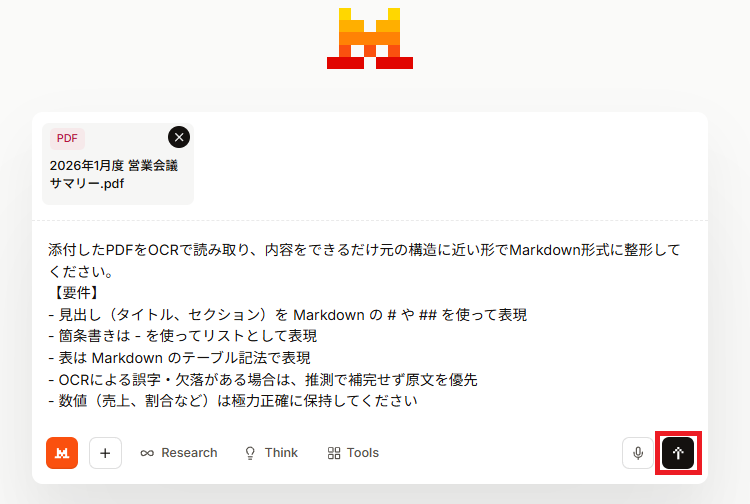
Task: Click the ください。 line of the prompt
Action: tap(81, 271)
